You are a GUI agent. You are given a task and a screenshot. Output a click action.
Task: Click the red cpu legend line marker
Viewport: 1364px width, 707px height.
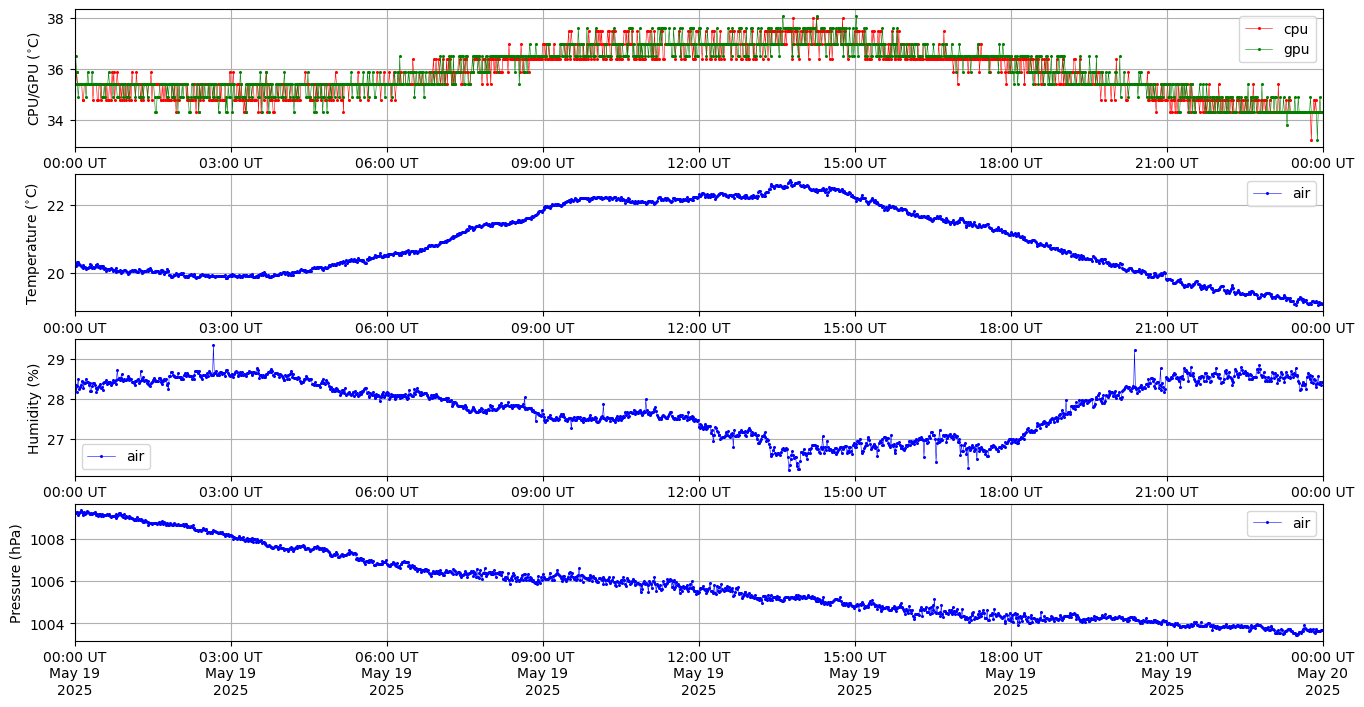(x=1260, y=29)
